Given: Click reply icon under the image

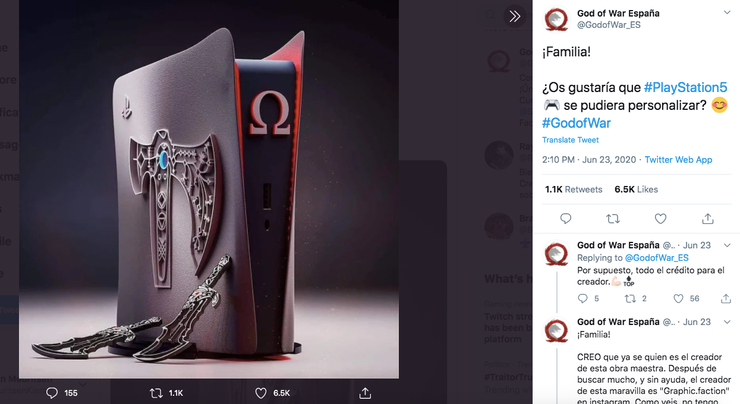Looking at the screenshot, I should [x=52, y=393].
